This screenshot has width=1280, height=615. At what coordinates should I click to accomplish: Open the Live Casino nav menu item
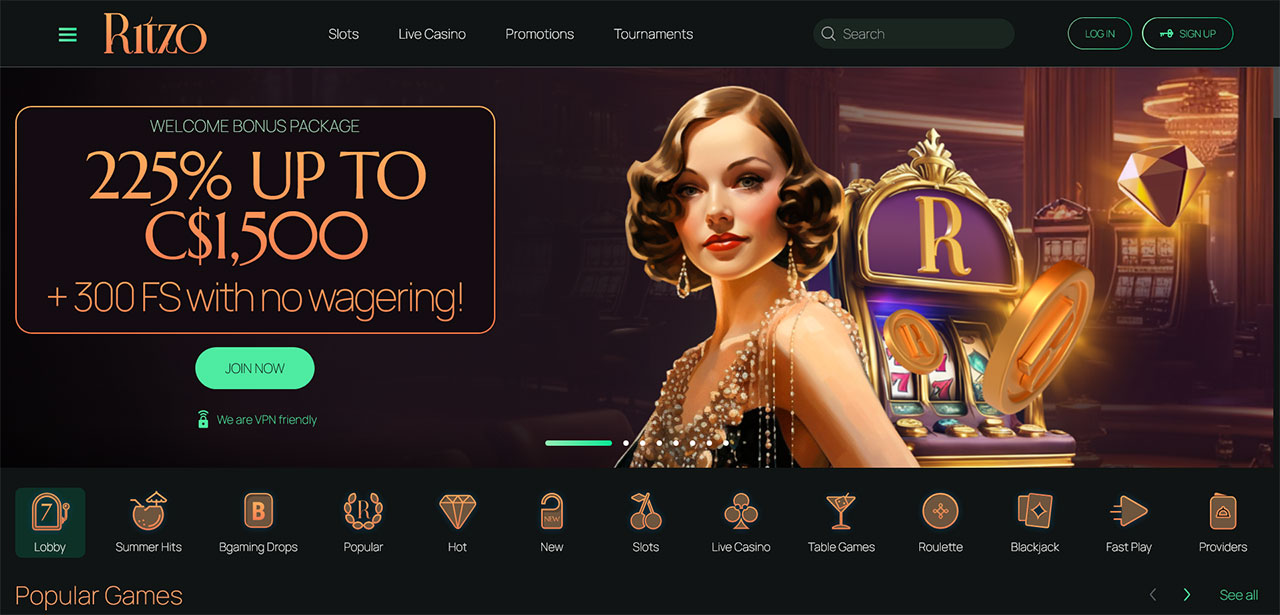pos(432,34)
